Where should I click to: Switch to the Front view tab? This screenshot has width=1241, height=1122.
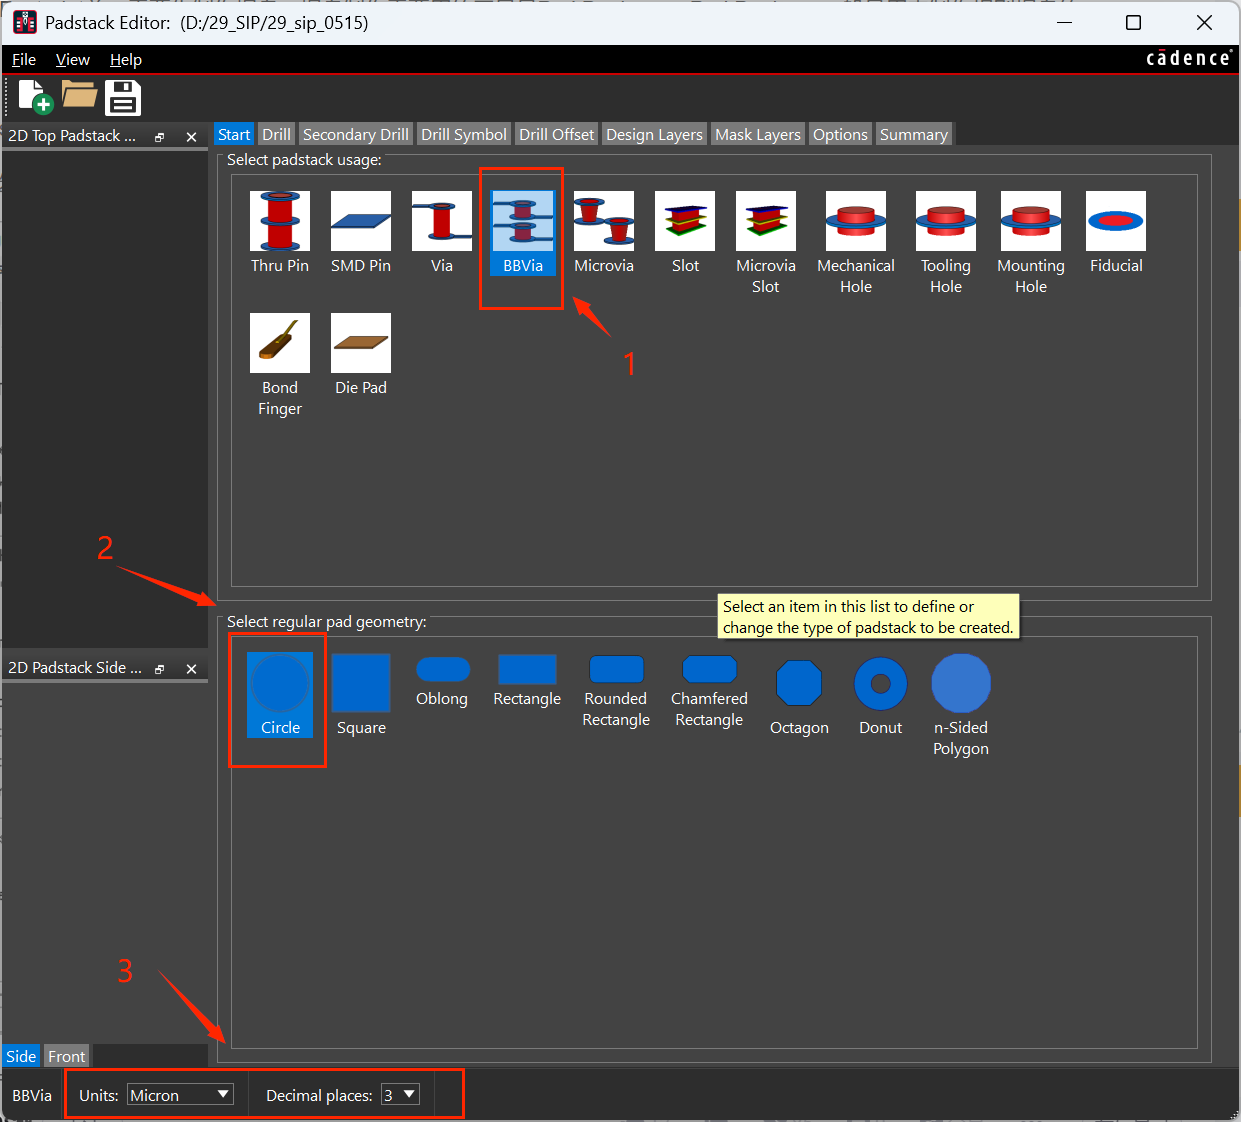[x=67, y=1056]
